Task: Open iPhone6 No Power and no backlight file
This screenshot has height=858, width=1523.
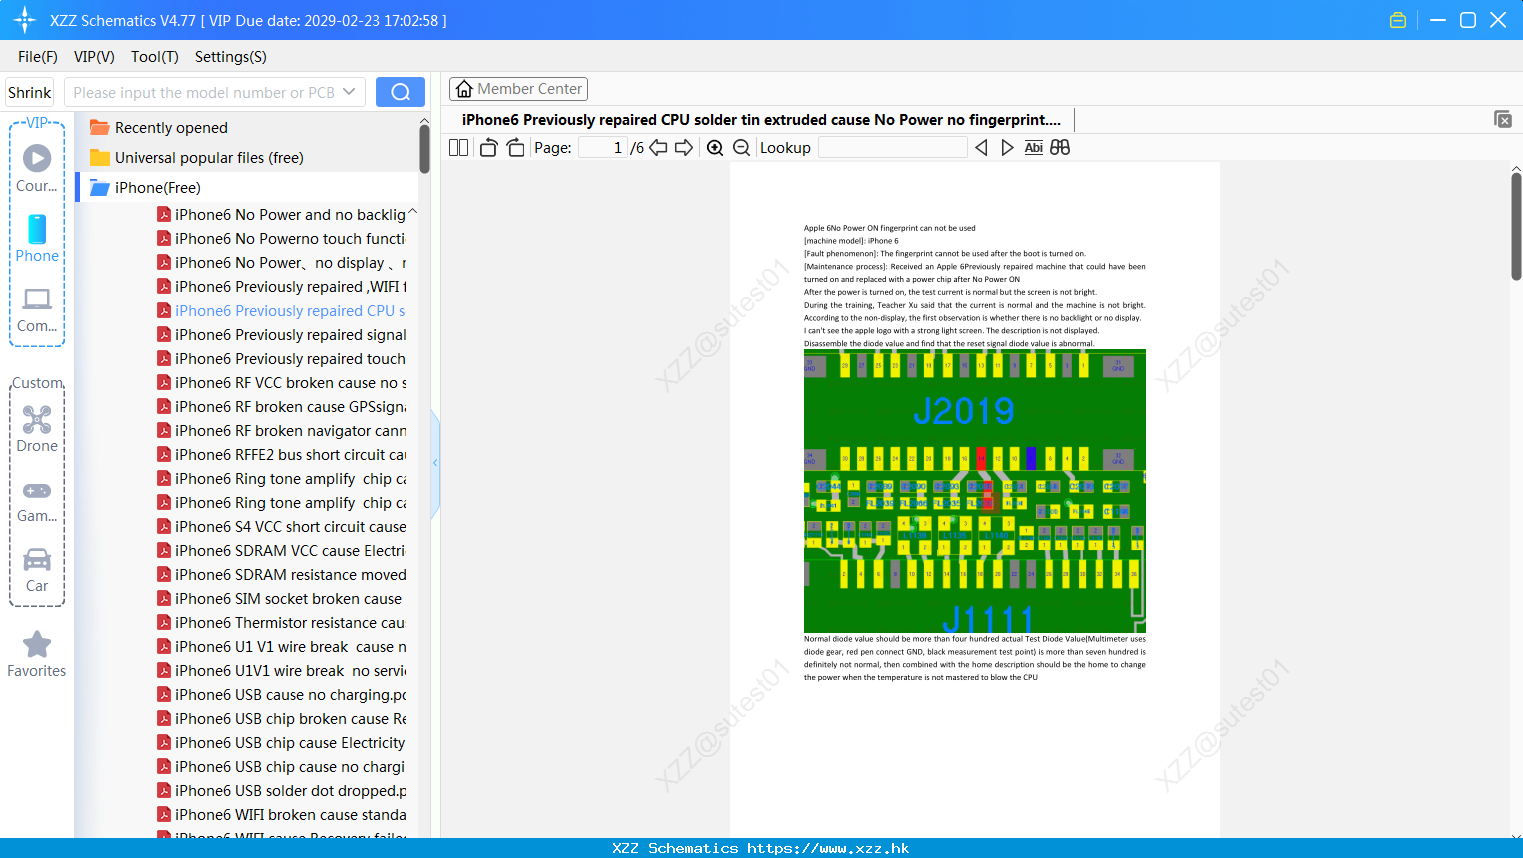Action: pos(281,215)
